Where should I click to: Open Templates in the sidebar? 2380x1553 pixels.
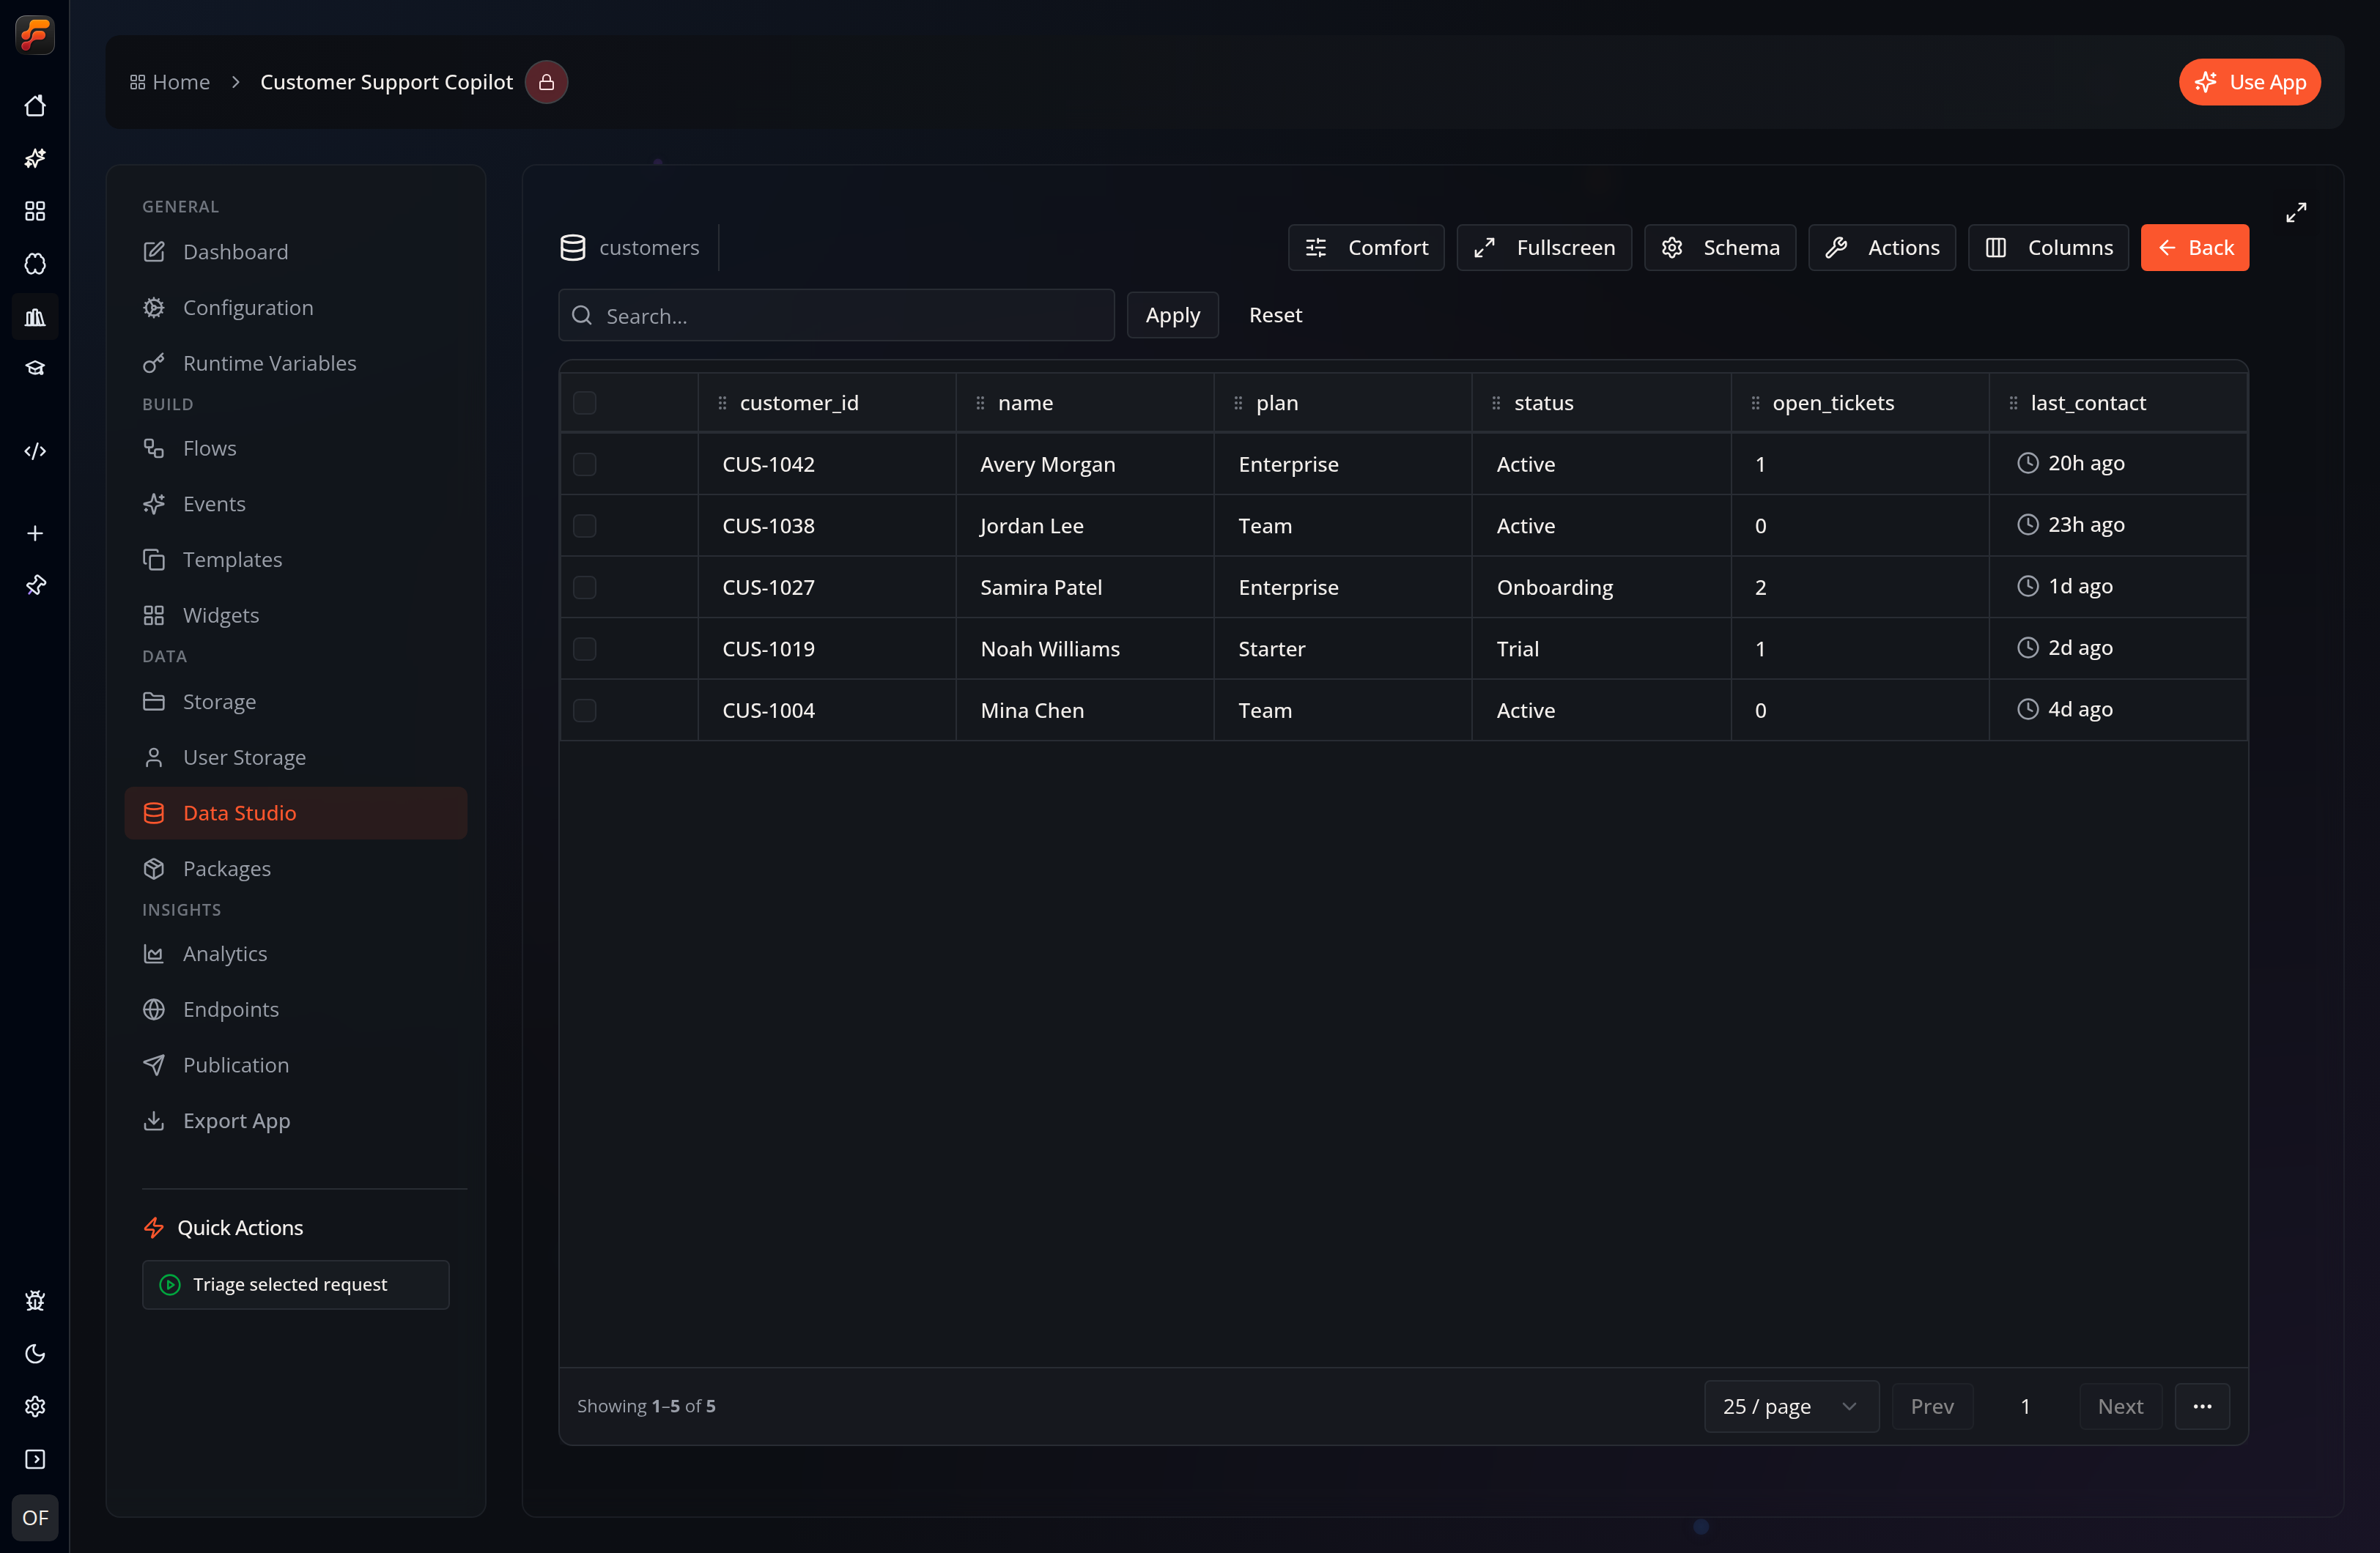point(295,560)
